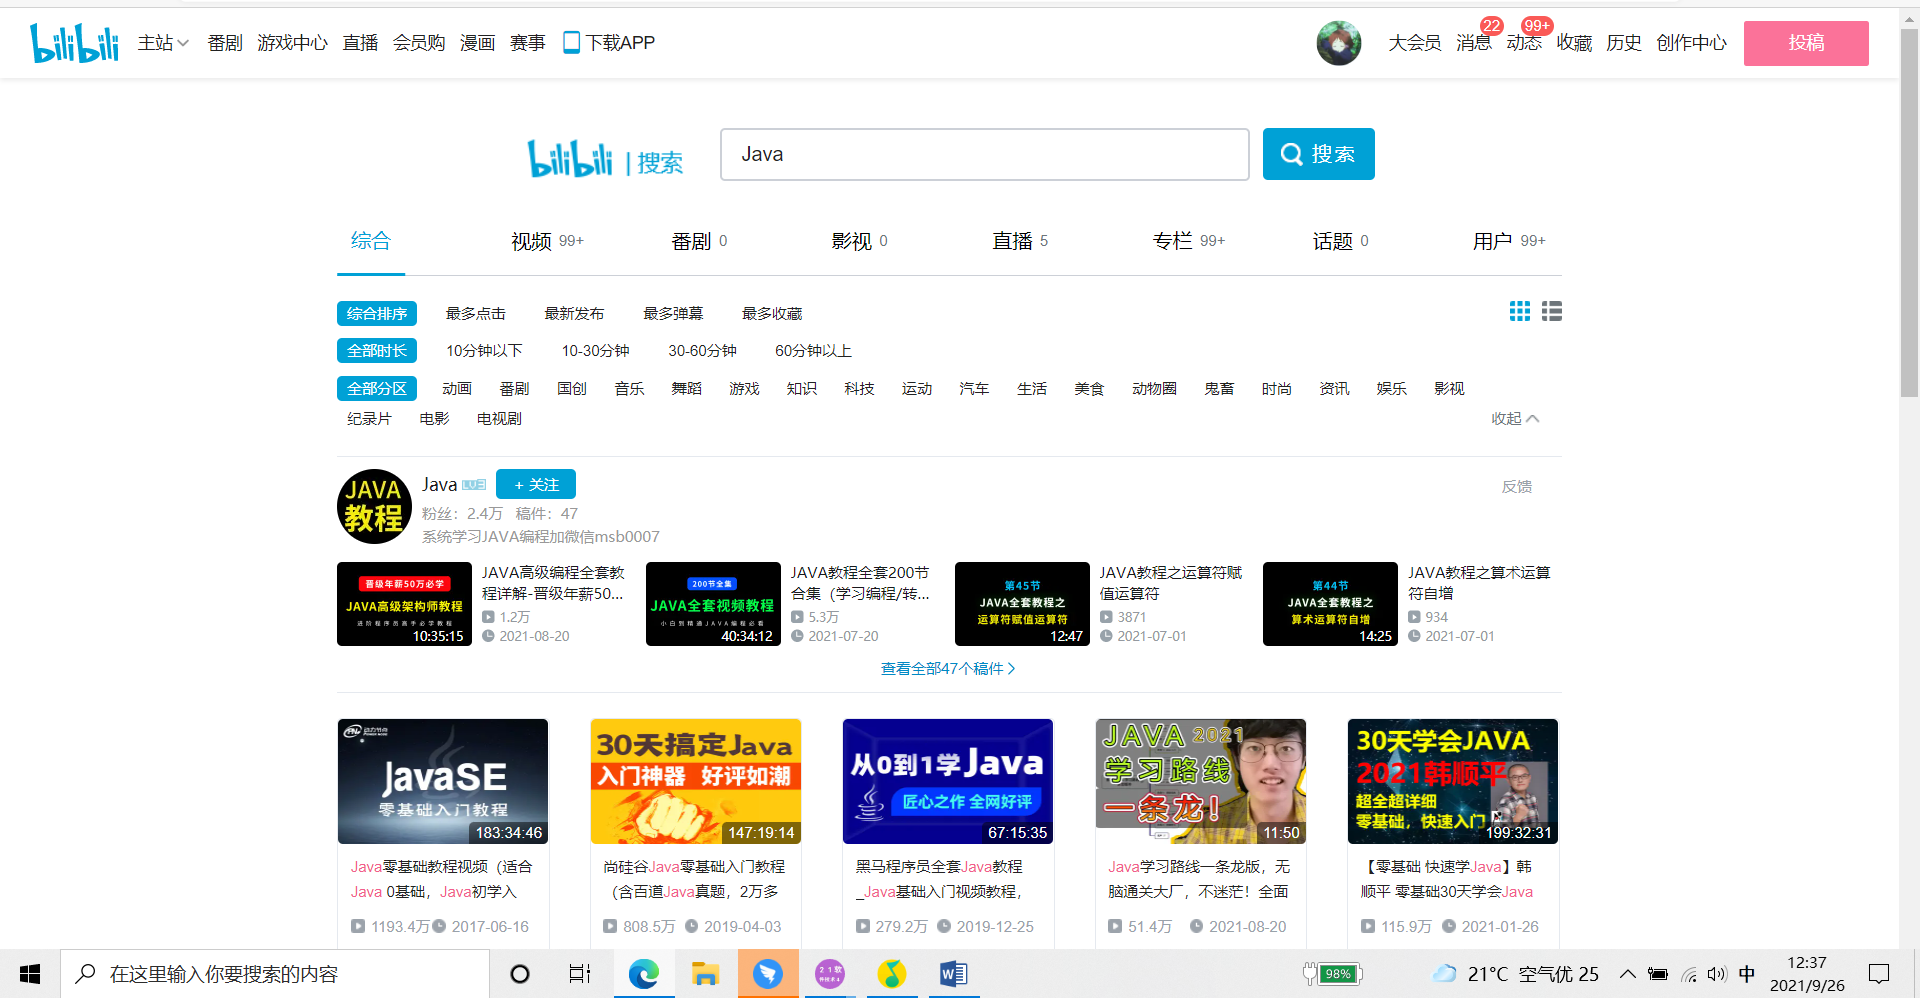Launch Microsoft Edge from taskbar
Viewport: 1920px width, 998px height.
tap(643, 974)
